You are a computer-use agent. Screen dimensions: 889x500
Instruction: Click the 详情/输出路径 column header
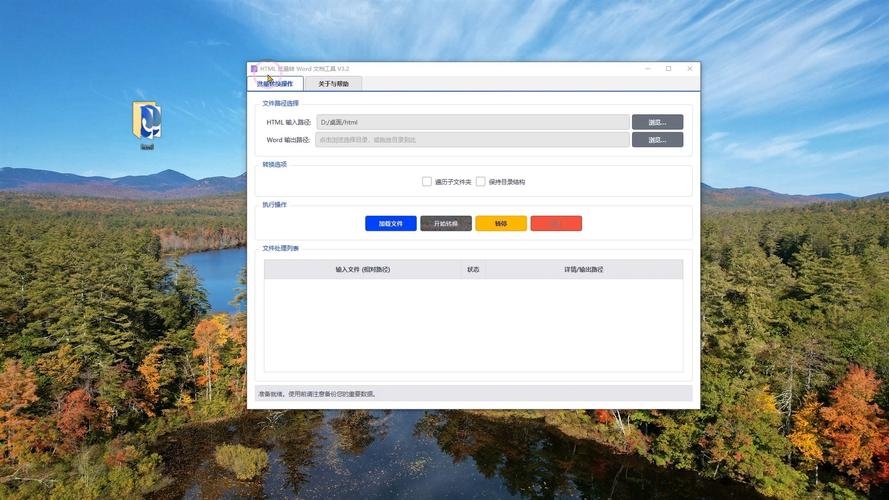583,269
